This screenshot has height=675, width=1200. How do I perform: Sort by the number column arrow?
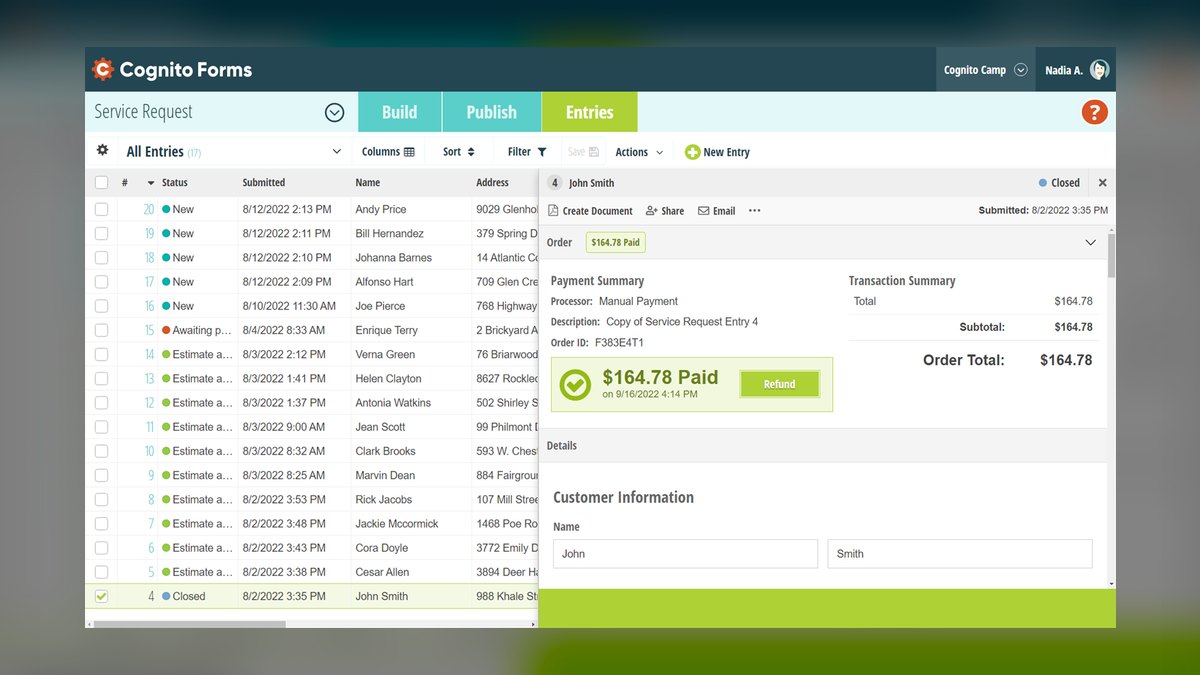click(151, 183)
